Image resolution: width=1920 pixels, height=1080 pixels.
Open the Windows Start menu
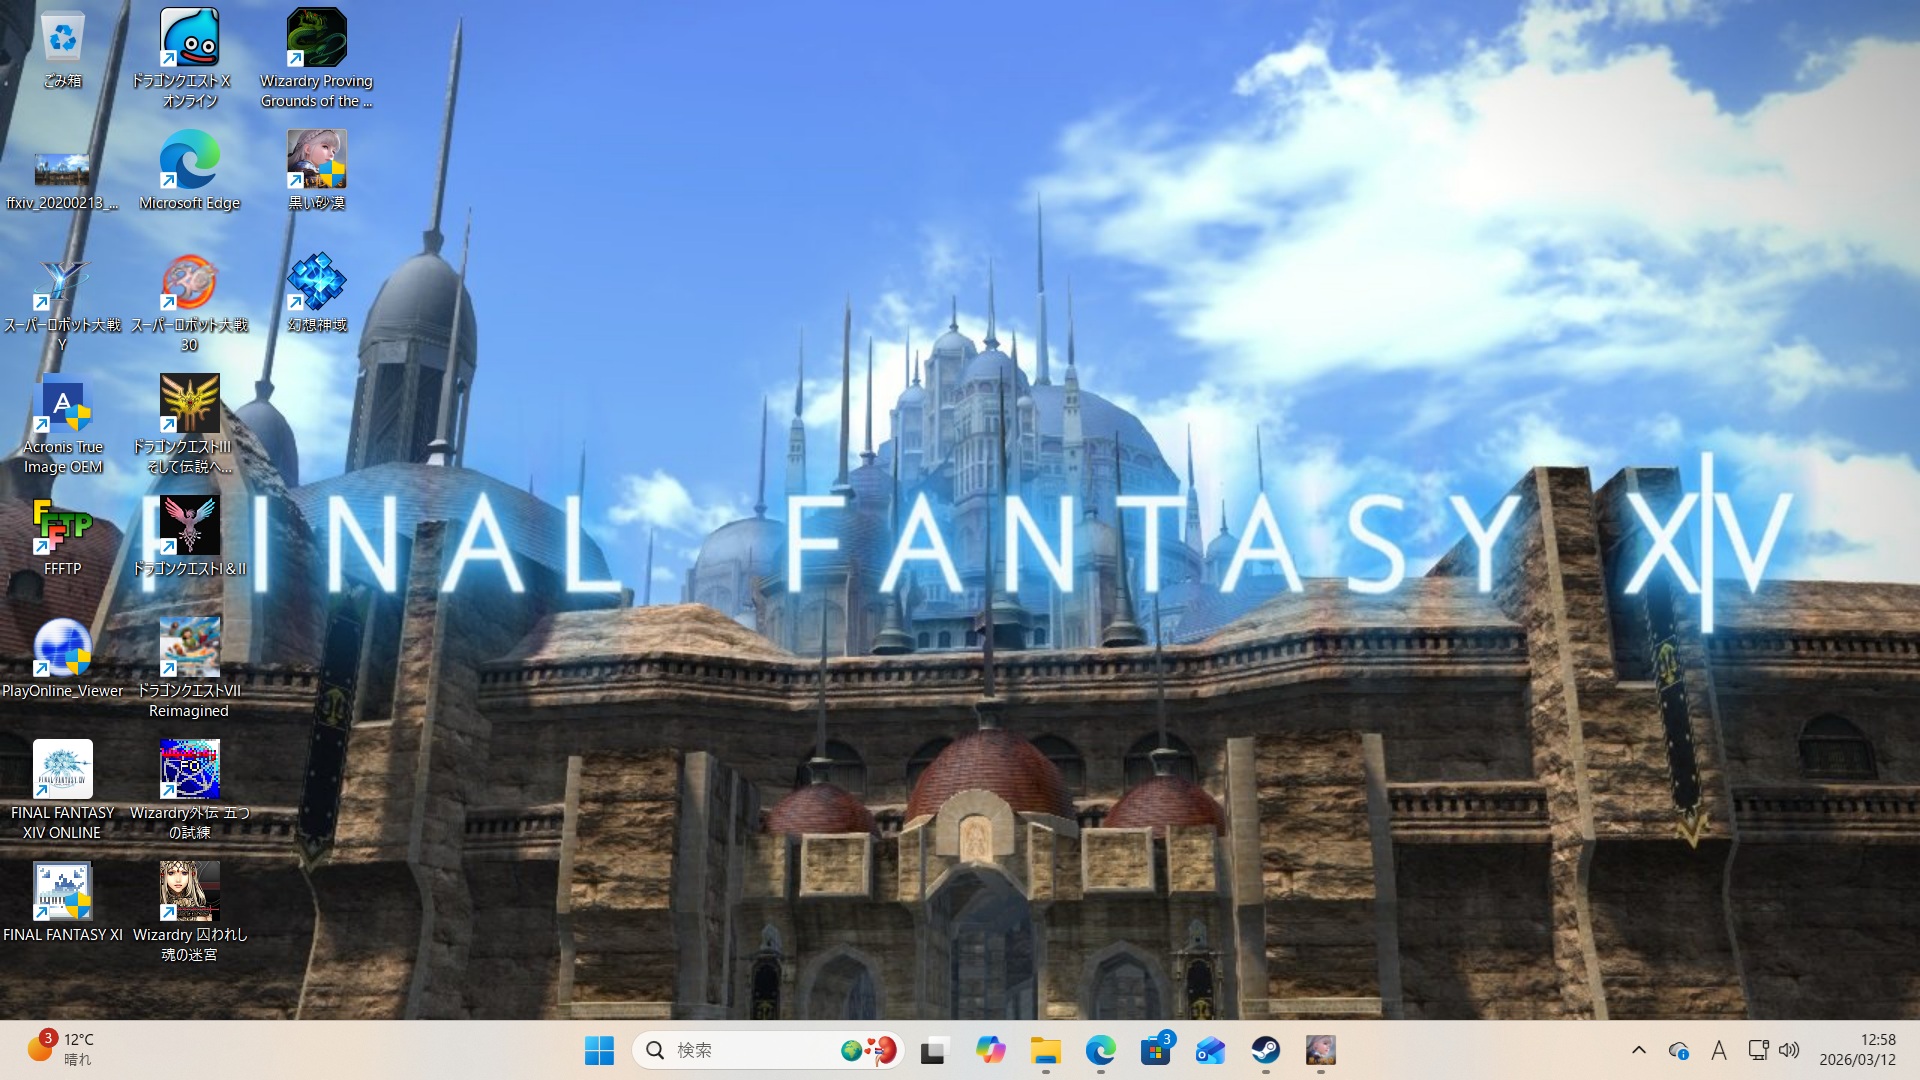(599, 1050)
